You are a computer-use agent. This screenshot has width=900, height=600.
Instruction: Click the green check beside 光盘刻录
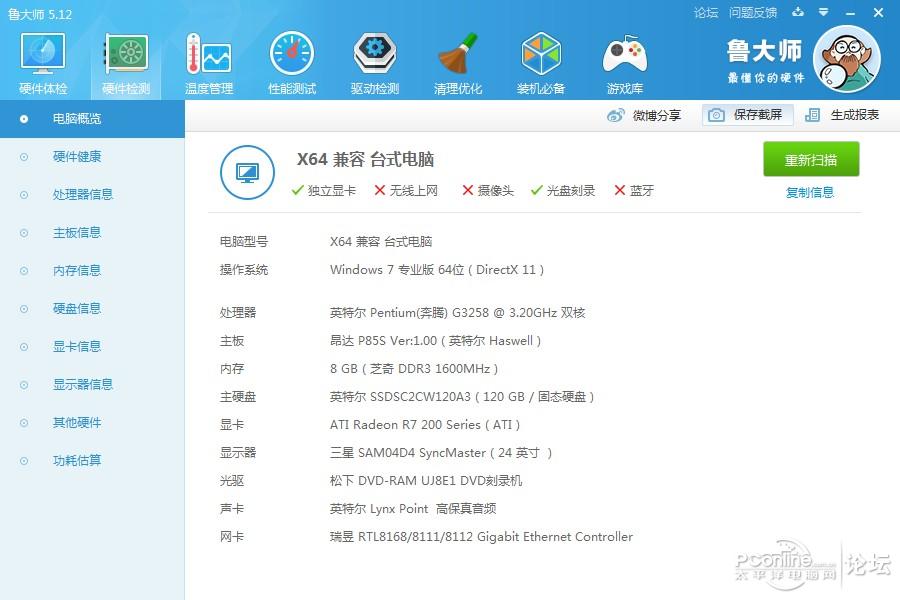[537, 190]
